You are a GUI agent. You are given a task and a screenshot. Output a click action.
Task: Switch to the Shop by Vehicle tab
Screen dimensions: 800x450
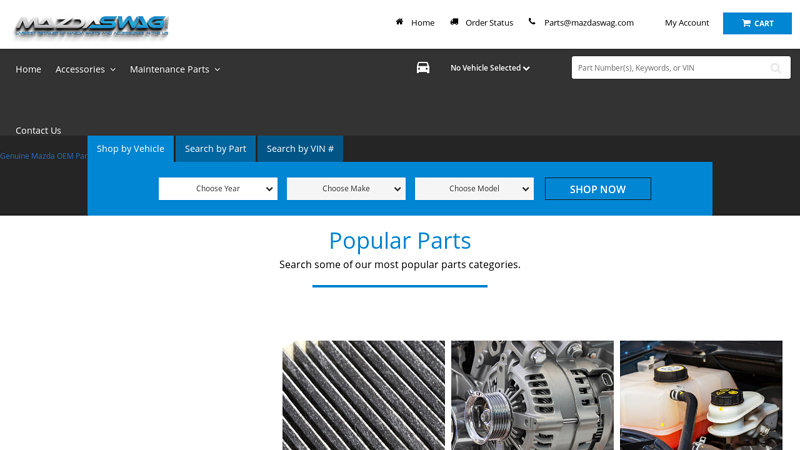click(131, 148)
